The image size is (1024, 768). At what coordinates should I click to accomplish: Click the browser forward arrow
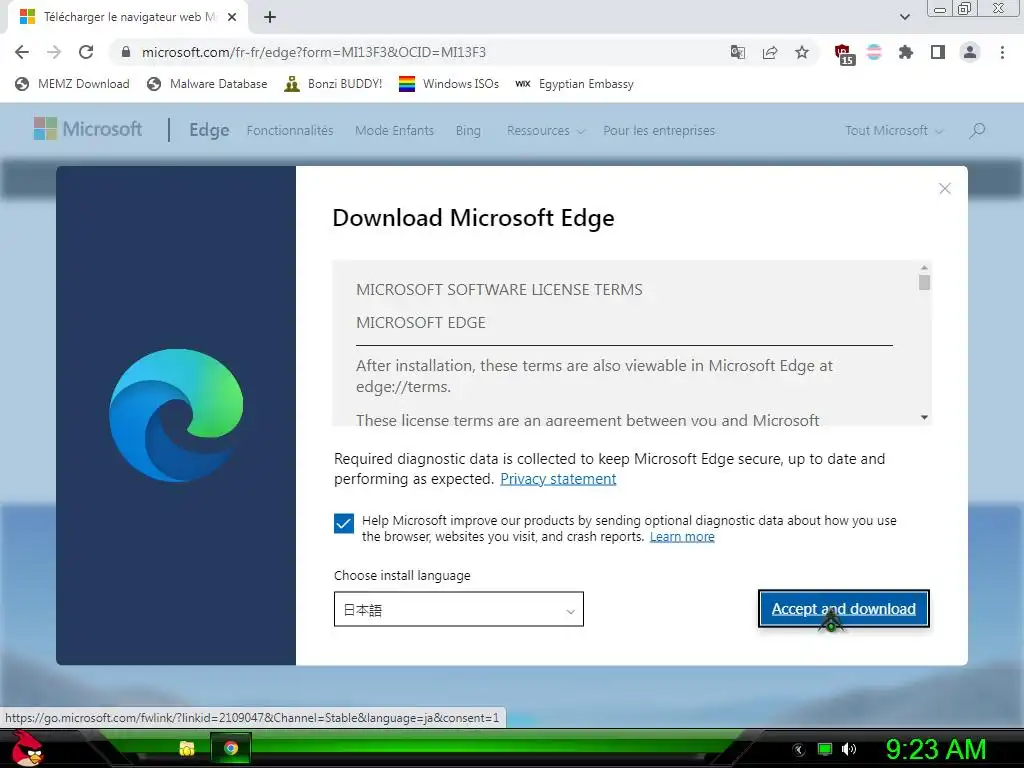54,52
